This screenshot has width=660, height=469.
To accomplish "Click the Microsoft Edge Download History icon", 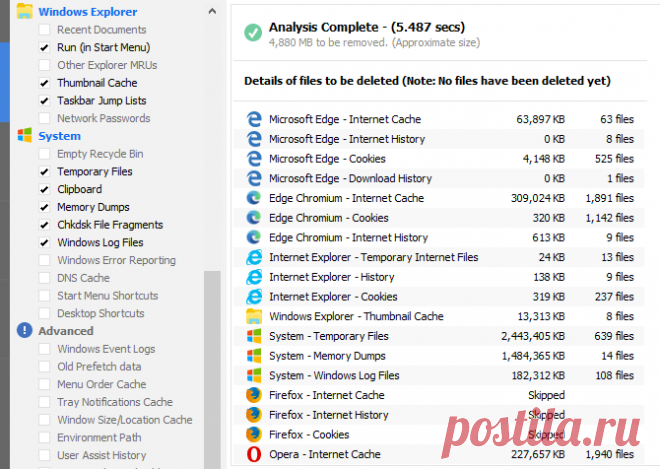I will (254, 179).
